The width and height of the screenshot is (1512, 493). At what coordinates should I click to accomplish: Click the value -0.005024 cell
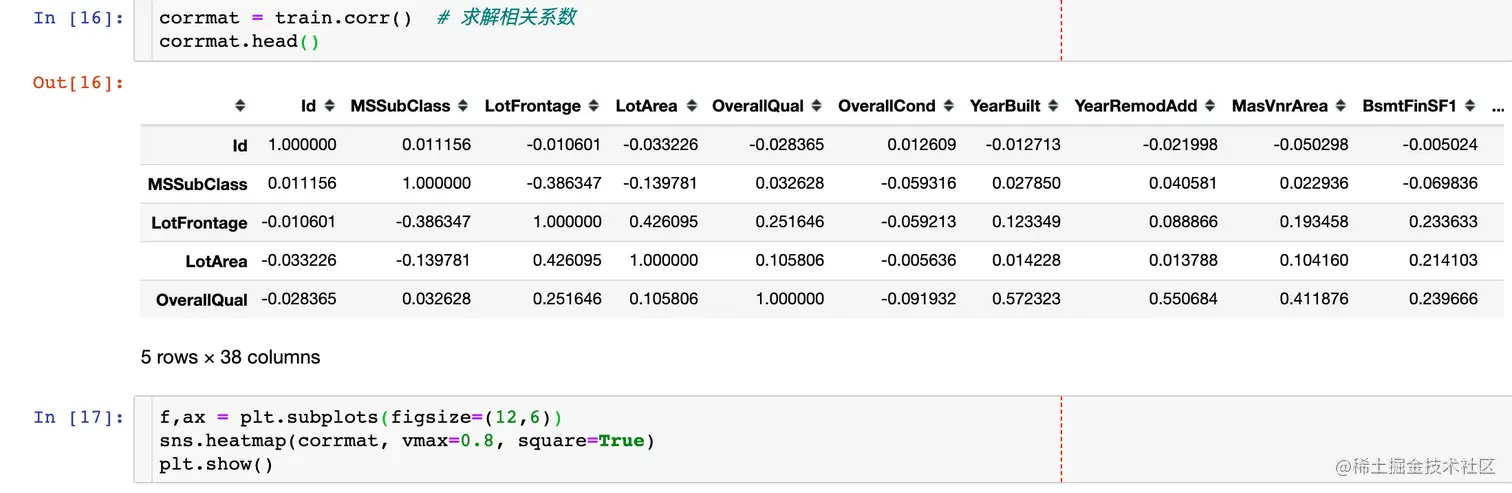tap(1440, 145)
